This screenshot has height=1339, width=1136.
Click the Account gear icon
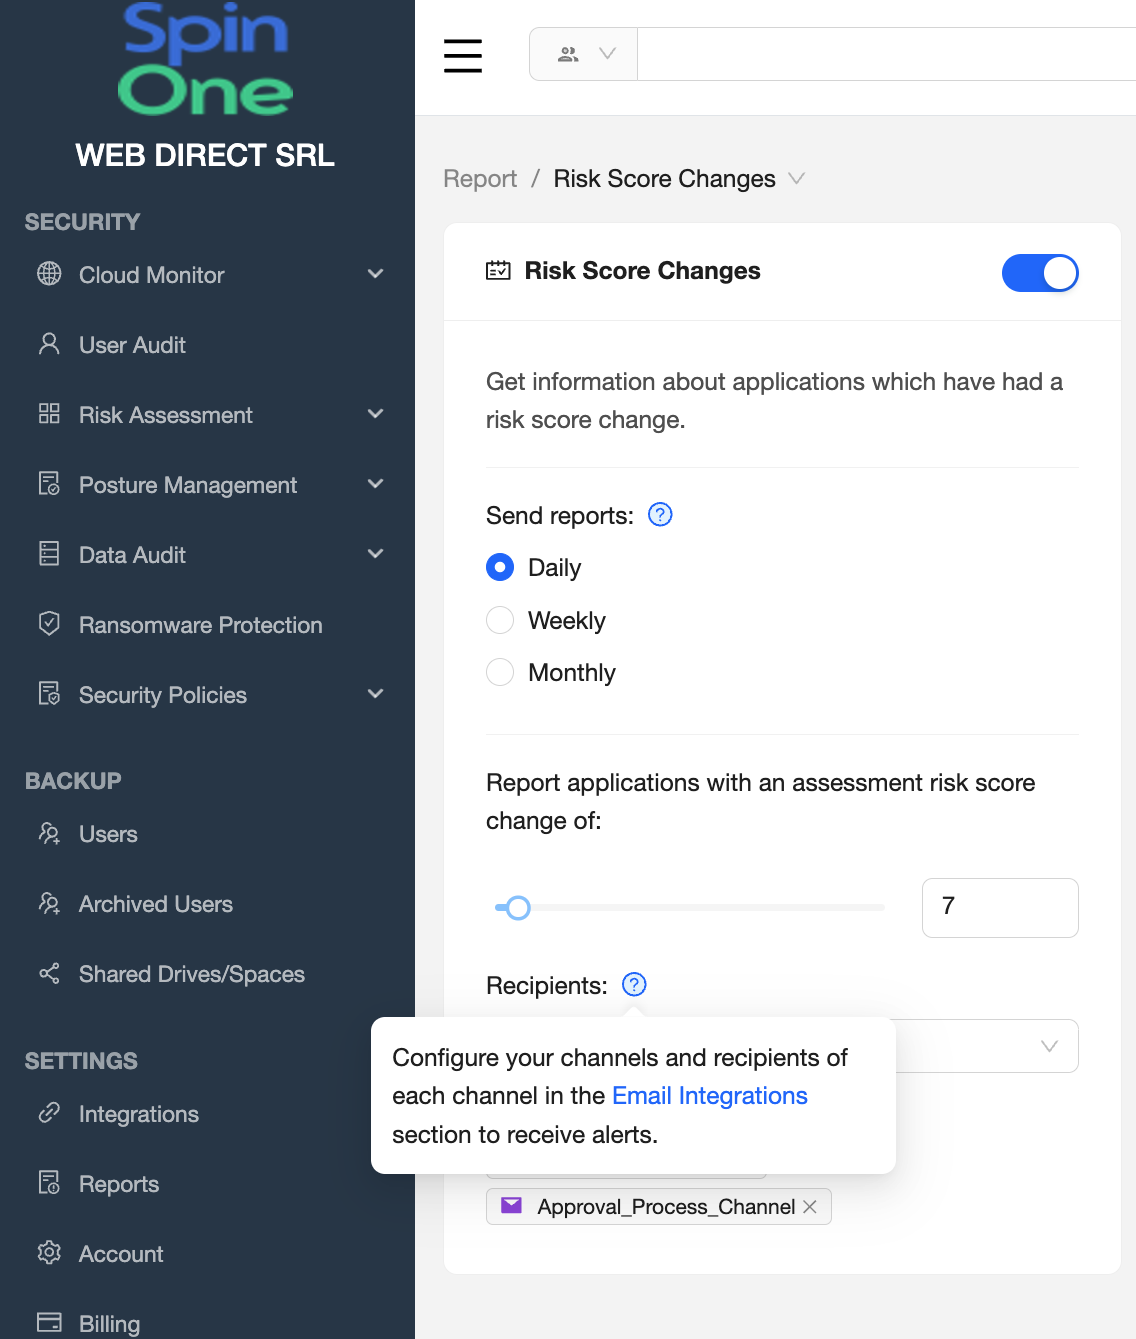point(49,1253)
